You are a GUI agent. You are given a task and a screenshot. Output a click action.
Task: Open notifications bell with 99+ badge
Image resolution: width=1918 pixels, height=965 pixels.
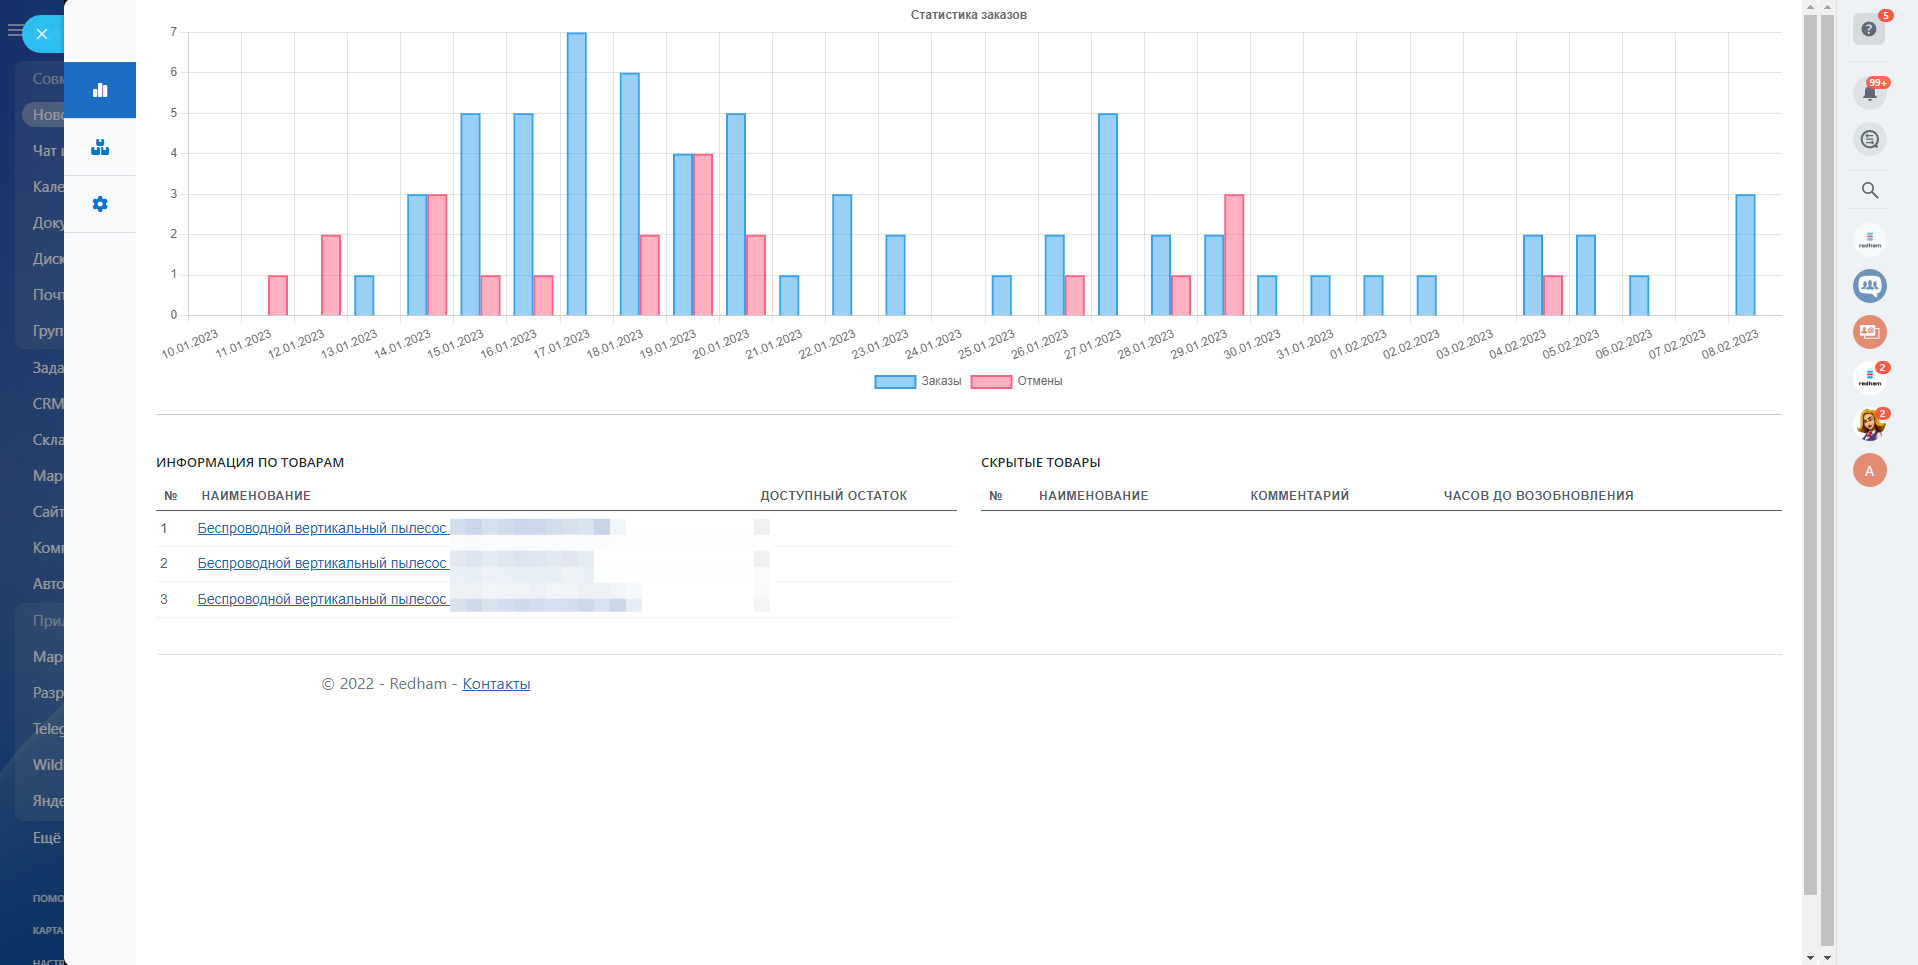click(1869, 93)
